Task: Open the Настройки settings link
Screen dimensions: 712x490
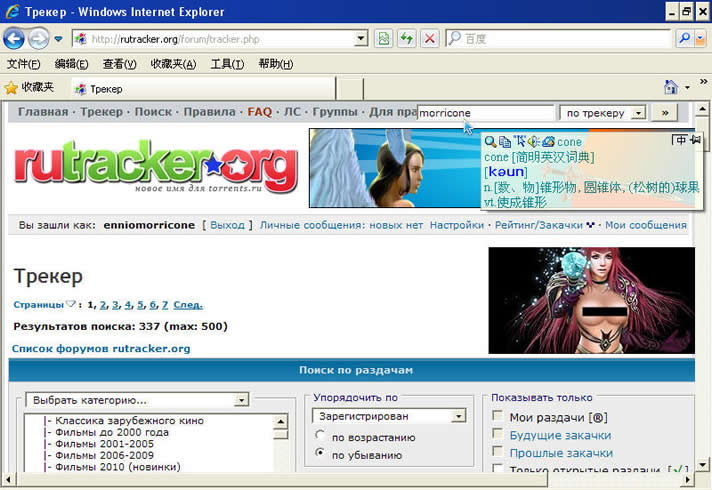Action: (x=457, y=225)
